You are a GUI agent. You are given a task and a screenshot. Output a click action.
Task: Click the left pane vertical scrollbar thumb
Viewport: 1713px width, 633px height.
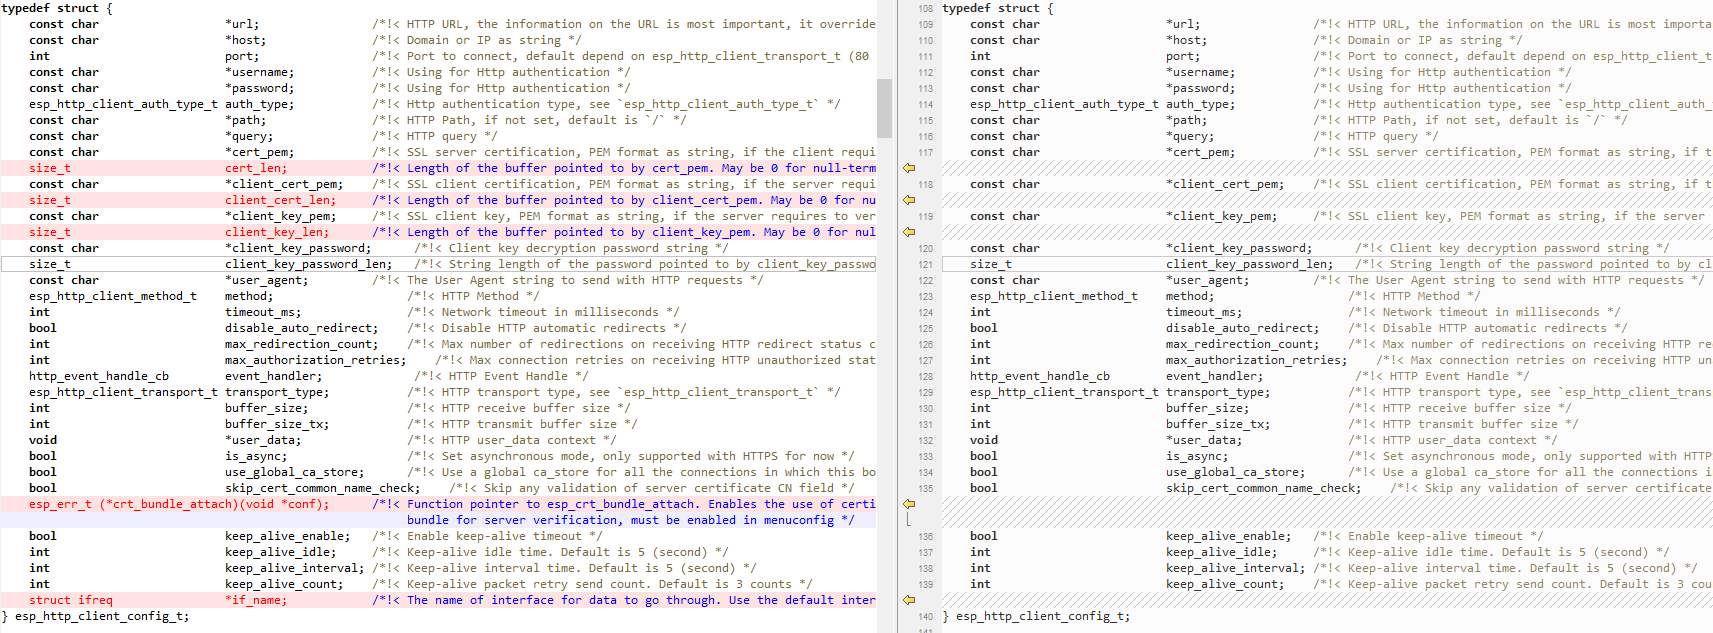[884, 108]
